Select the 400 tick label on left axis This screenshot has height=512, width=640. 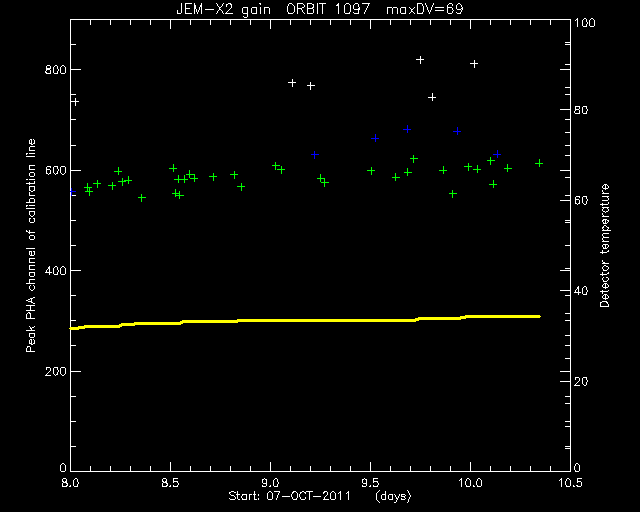(55, 271)
